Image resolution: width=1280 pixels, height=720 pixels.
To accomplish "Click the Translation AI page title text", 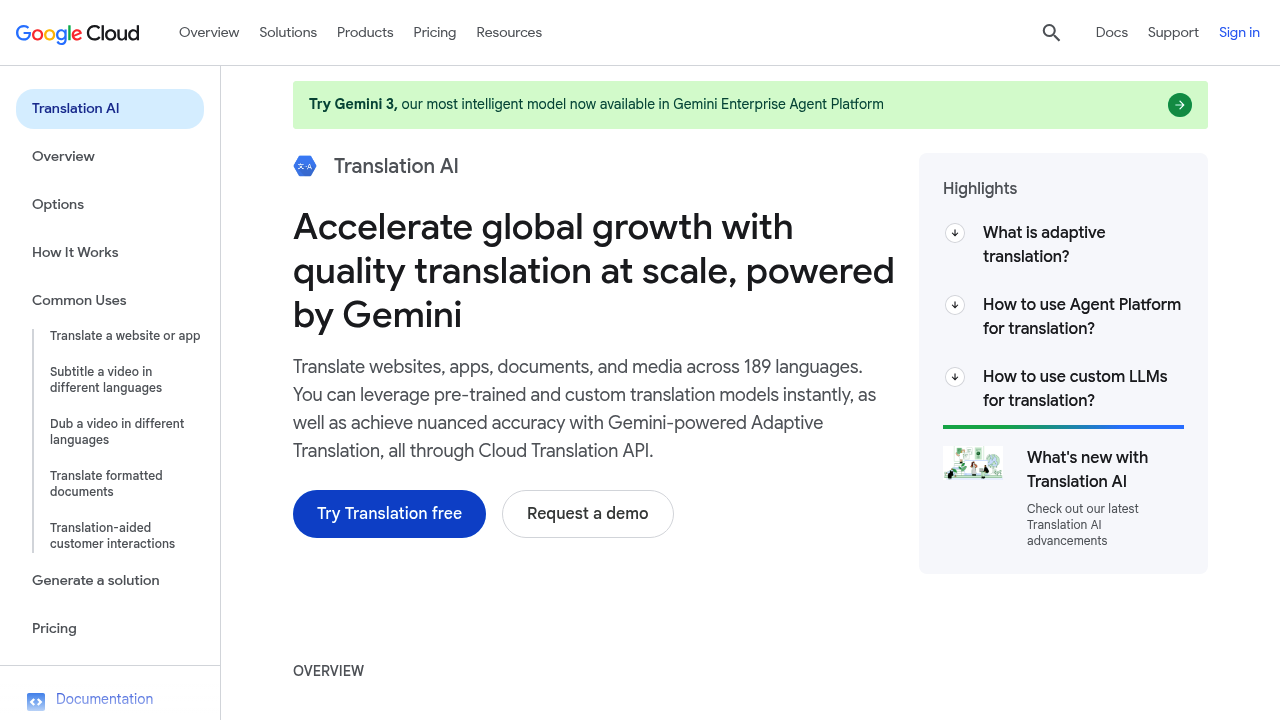I will coord(396,167).
